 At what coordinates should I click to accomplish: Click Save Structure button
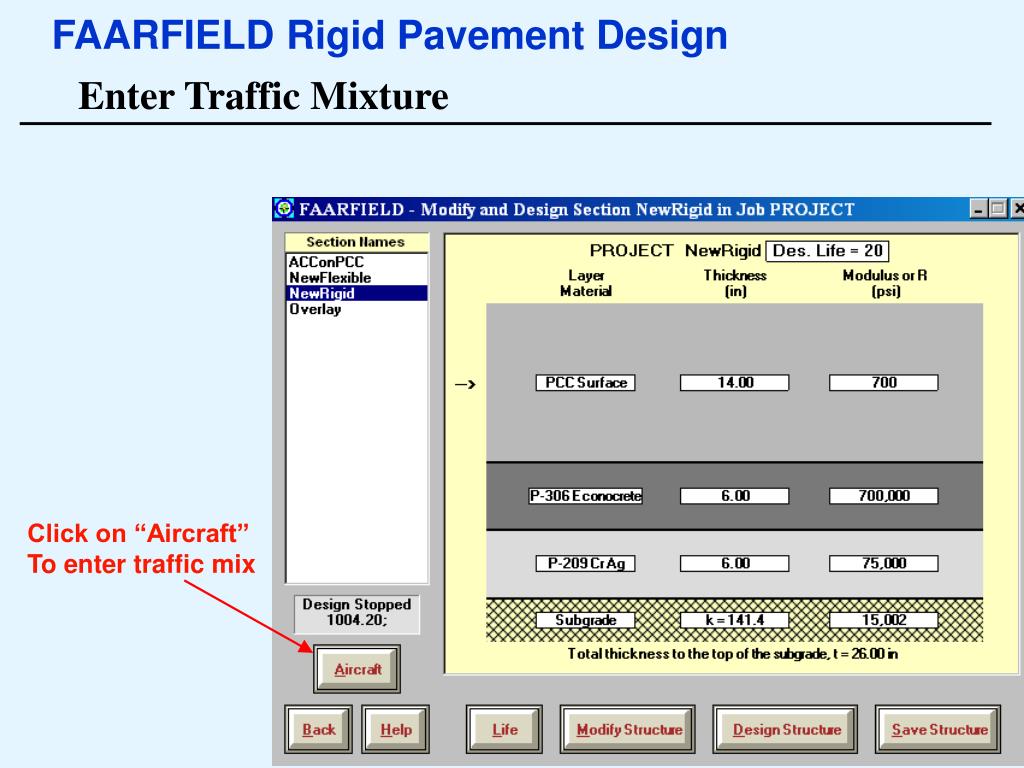[x=938, y=729]
